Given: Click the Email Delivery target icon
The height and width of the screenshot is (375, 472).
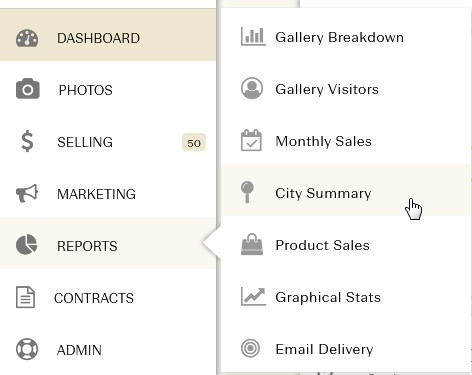Looking at the screenshot, I should click(250, 348).
